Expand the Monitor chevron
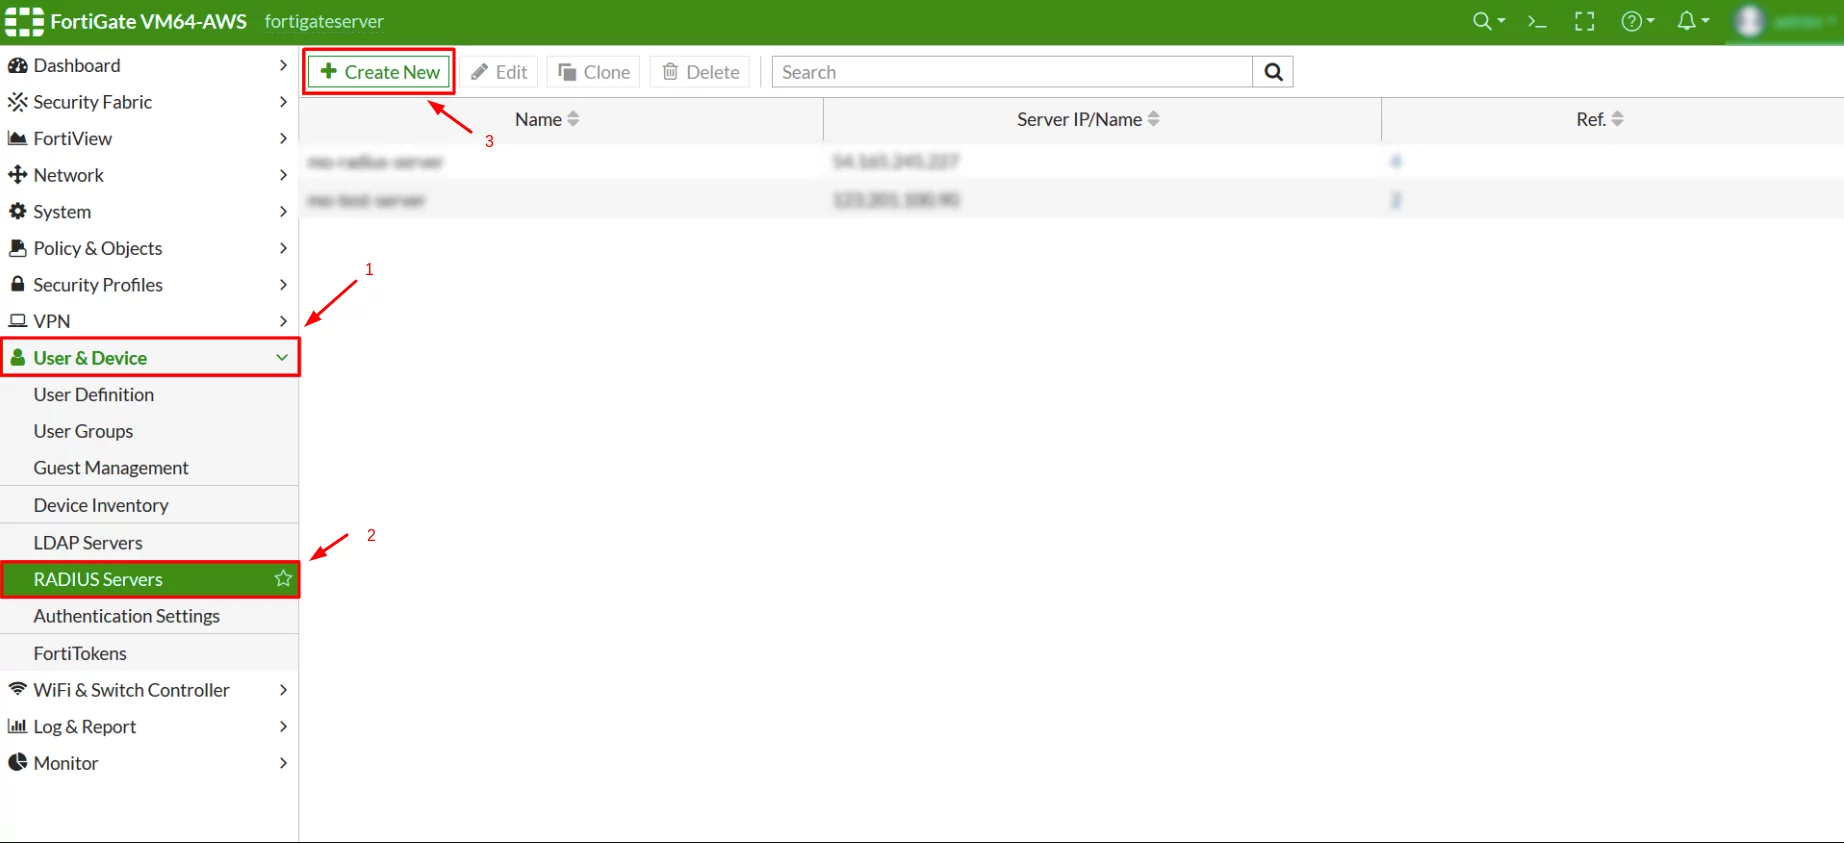The image size is (1844, 843). click(x=283, y=762)
